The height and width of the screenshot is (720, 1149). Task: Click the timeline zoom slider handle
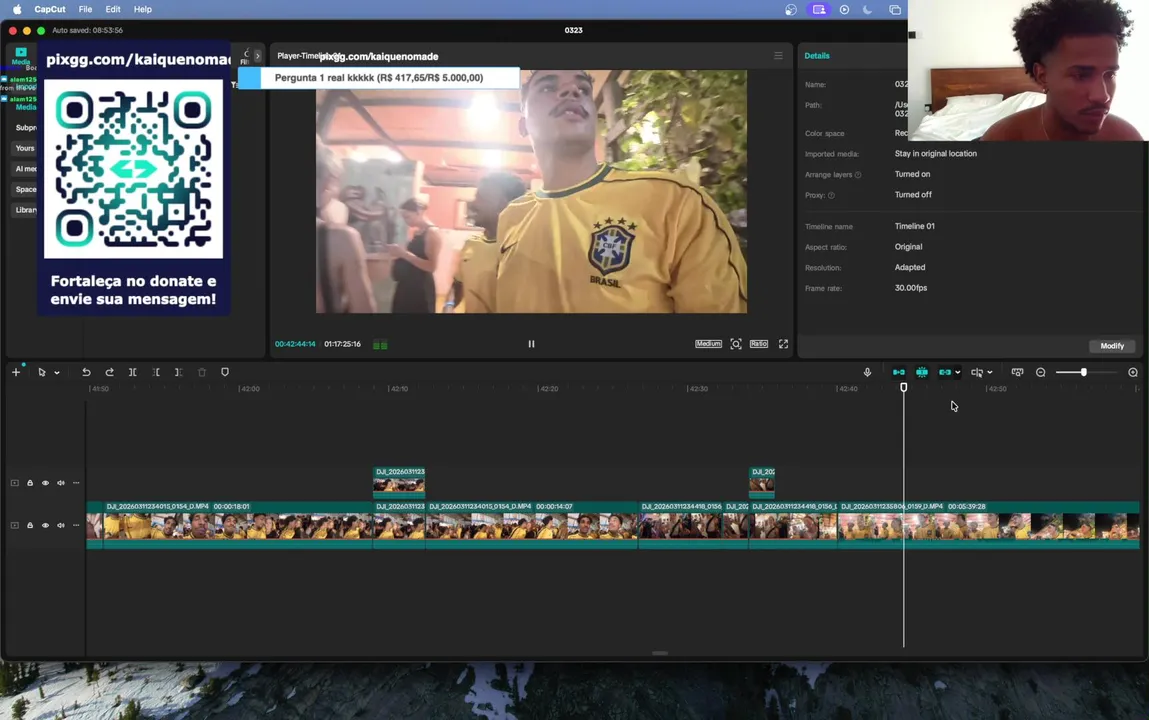(1083, 372)
